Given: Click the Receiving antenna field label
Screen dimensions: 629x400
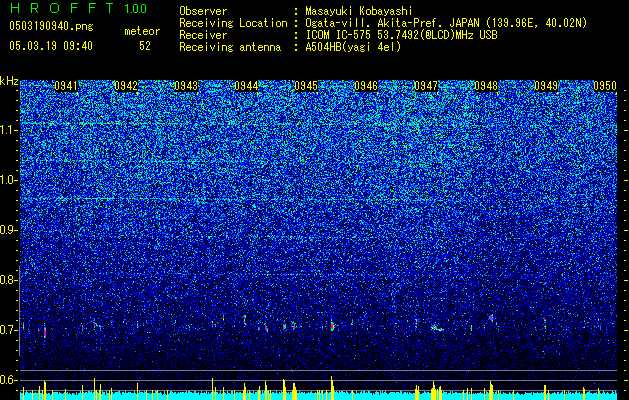Looking at the screenshot, I should 230,47.
